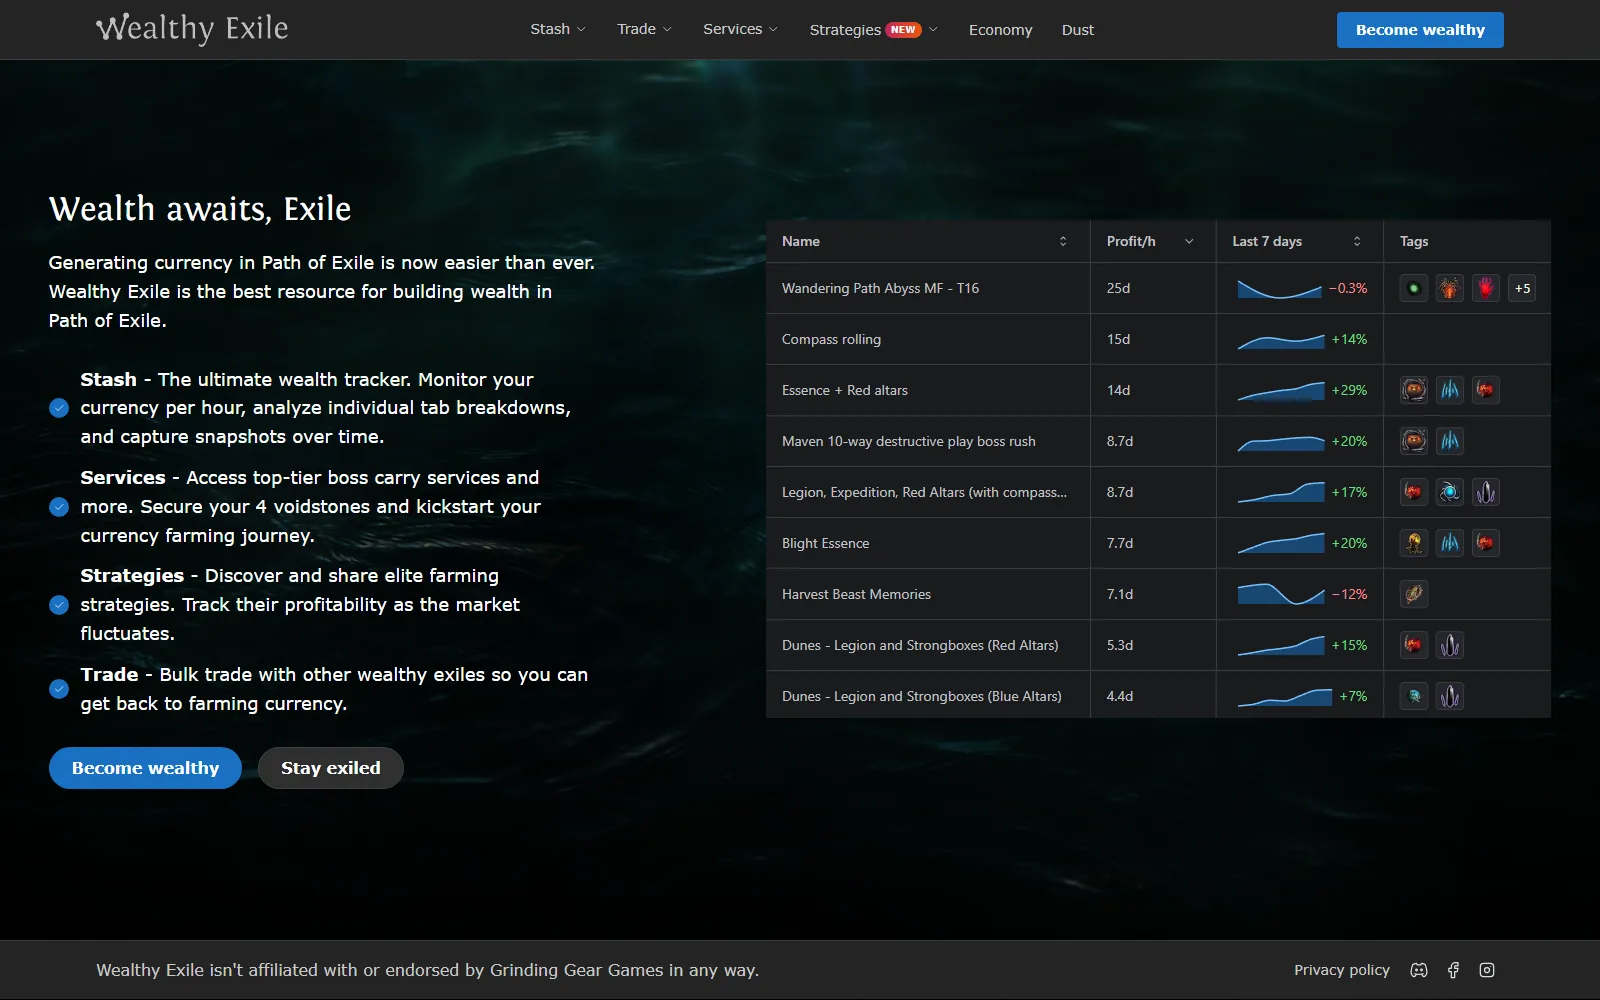Click the 5.3d profit value
The height and width of the screenshot is (1000, 1600).
(1120, 645)
